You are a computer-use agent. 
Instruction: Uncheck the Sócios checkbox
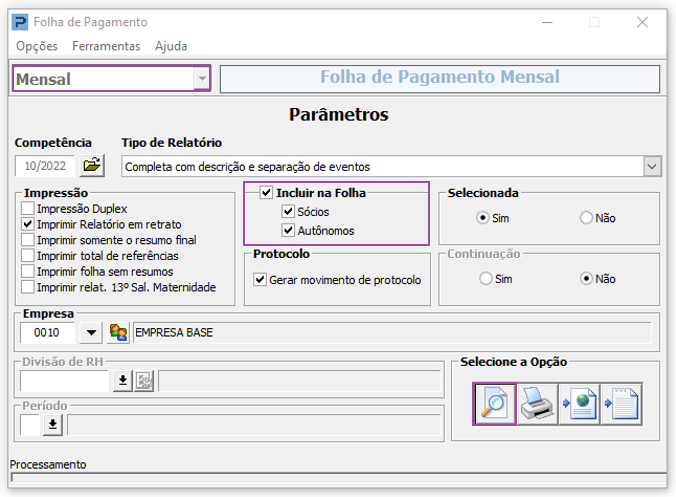[288, 212]
